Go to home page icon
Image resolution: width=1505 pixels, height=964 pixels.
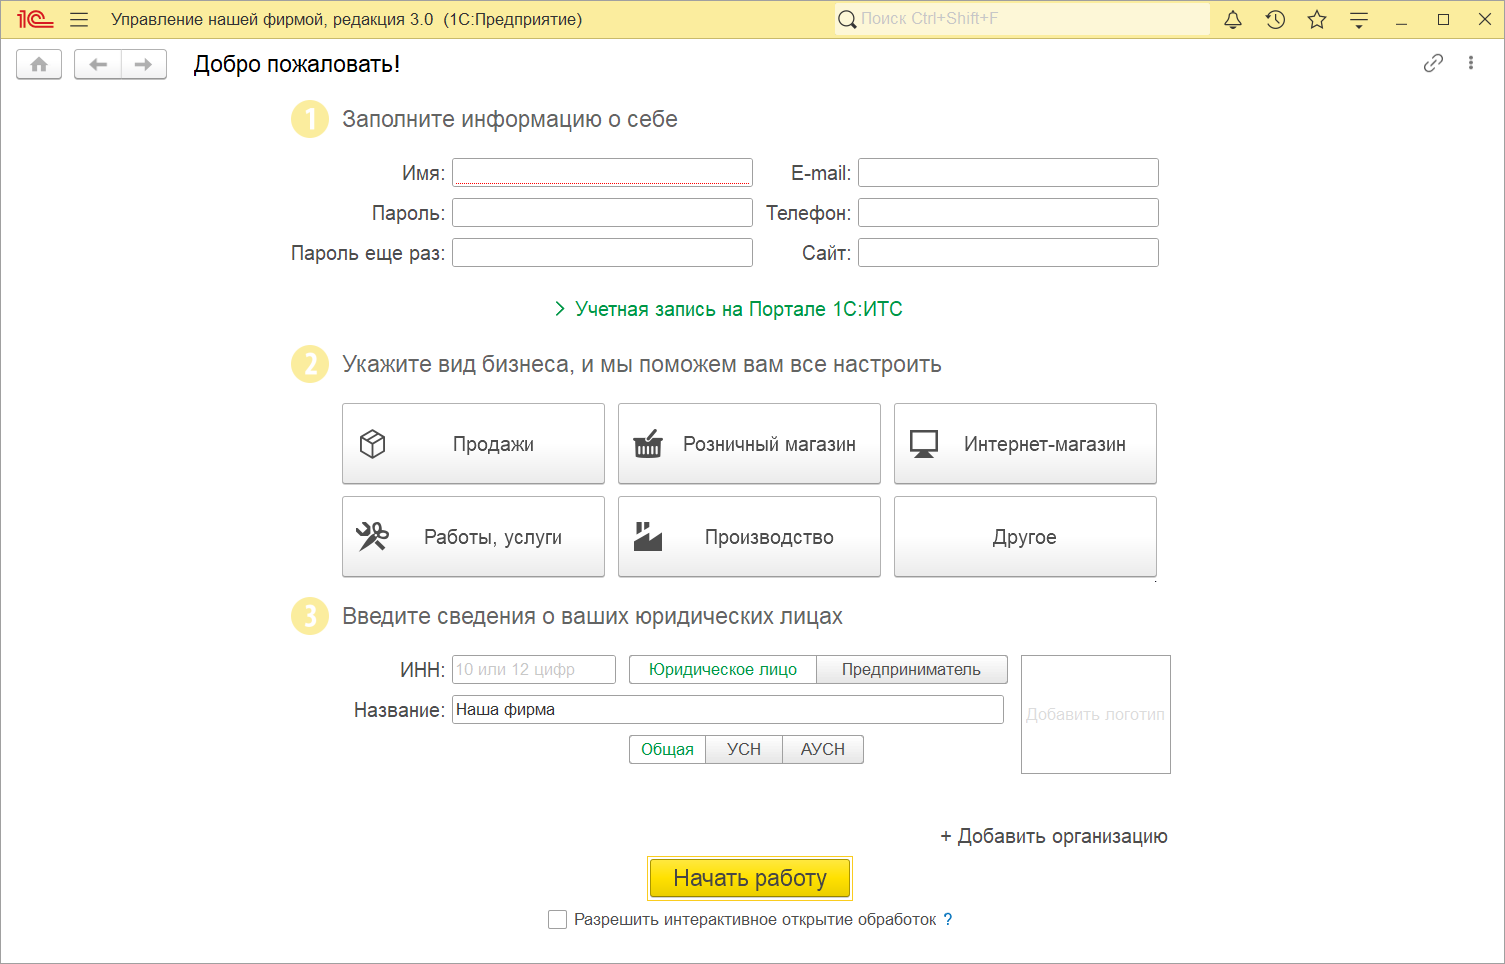39,64
